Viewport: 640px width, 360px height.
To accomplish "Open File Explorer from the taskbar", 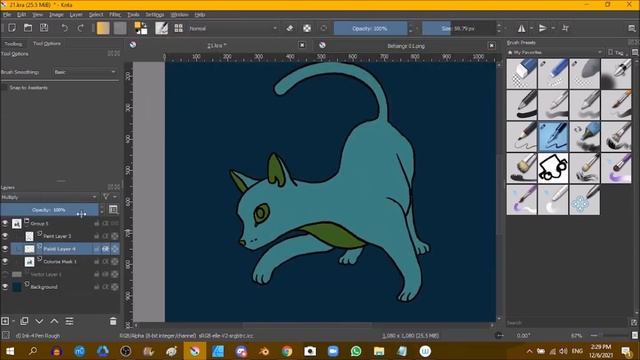I will (x=379, y=351).
